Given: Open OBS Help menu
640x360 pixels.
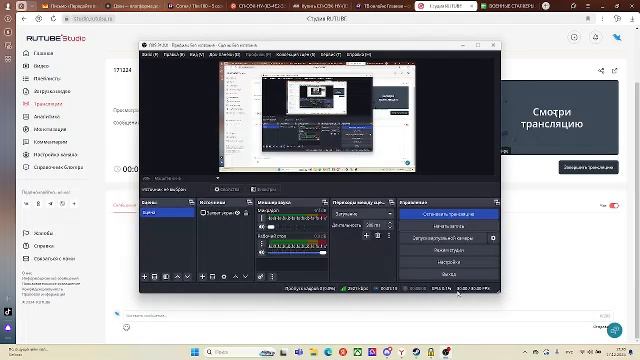Looking at the screenshot, I should pyautogui.click(x=359, y=54).
